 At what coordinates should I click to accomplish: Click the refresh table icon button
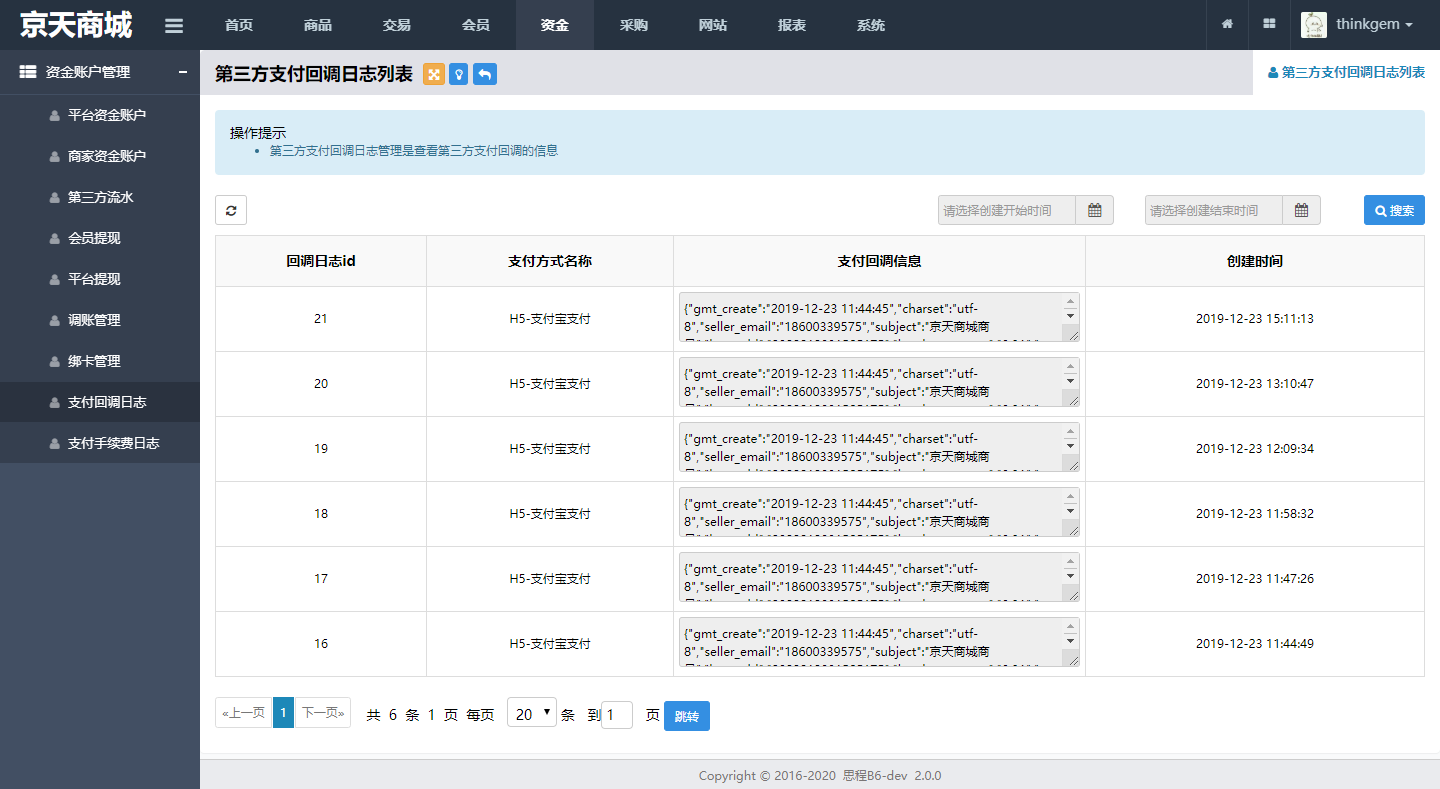coord(231,210)
